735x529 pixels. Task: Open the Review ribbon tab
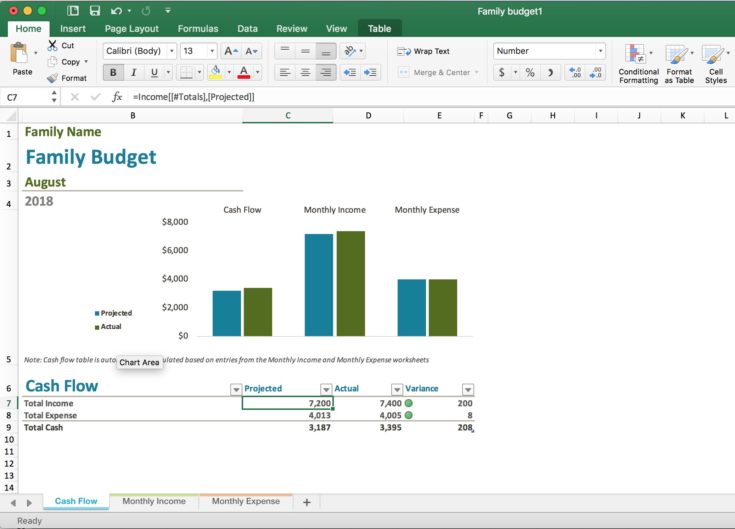292,29
